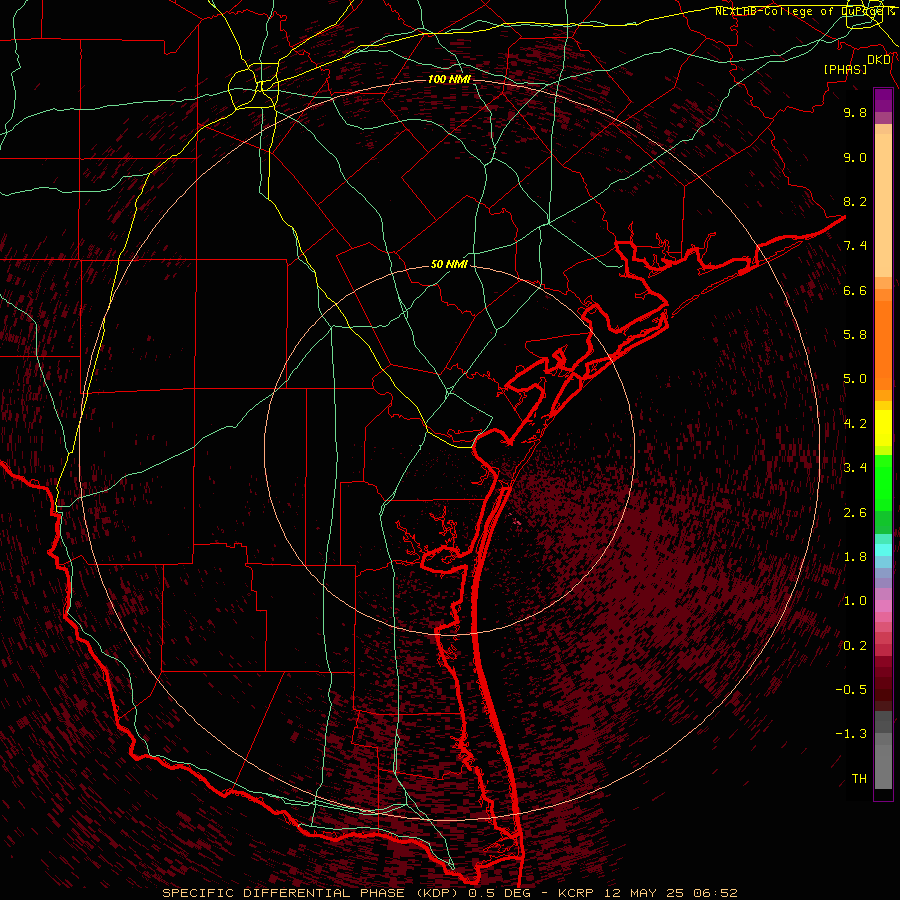Click the 100 NMI range ring label
The height and width of the screenshot is (900, 900).
click(x=449, y=79)
